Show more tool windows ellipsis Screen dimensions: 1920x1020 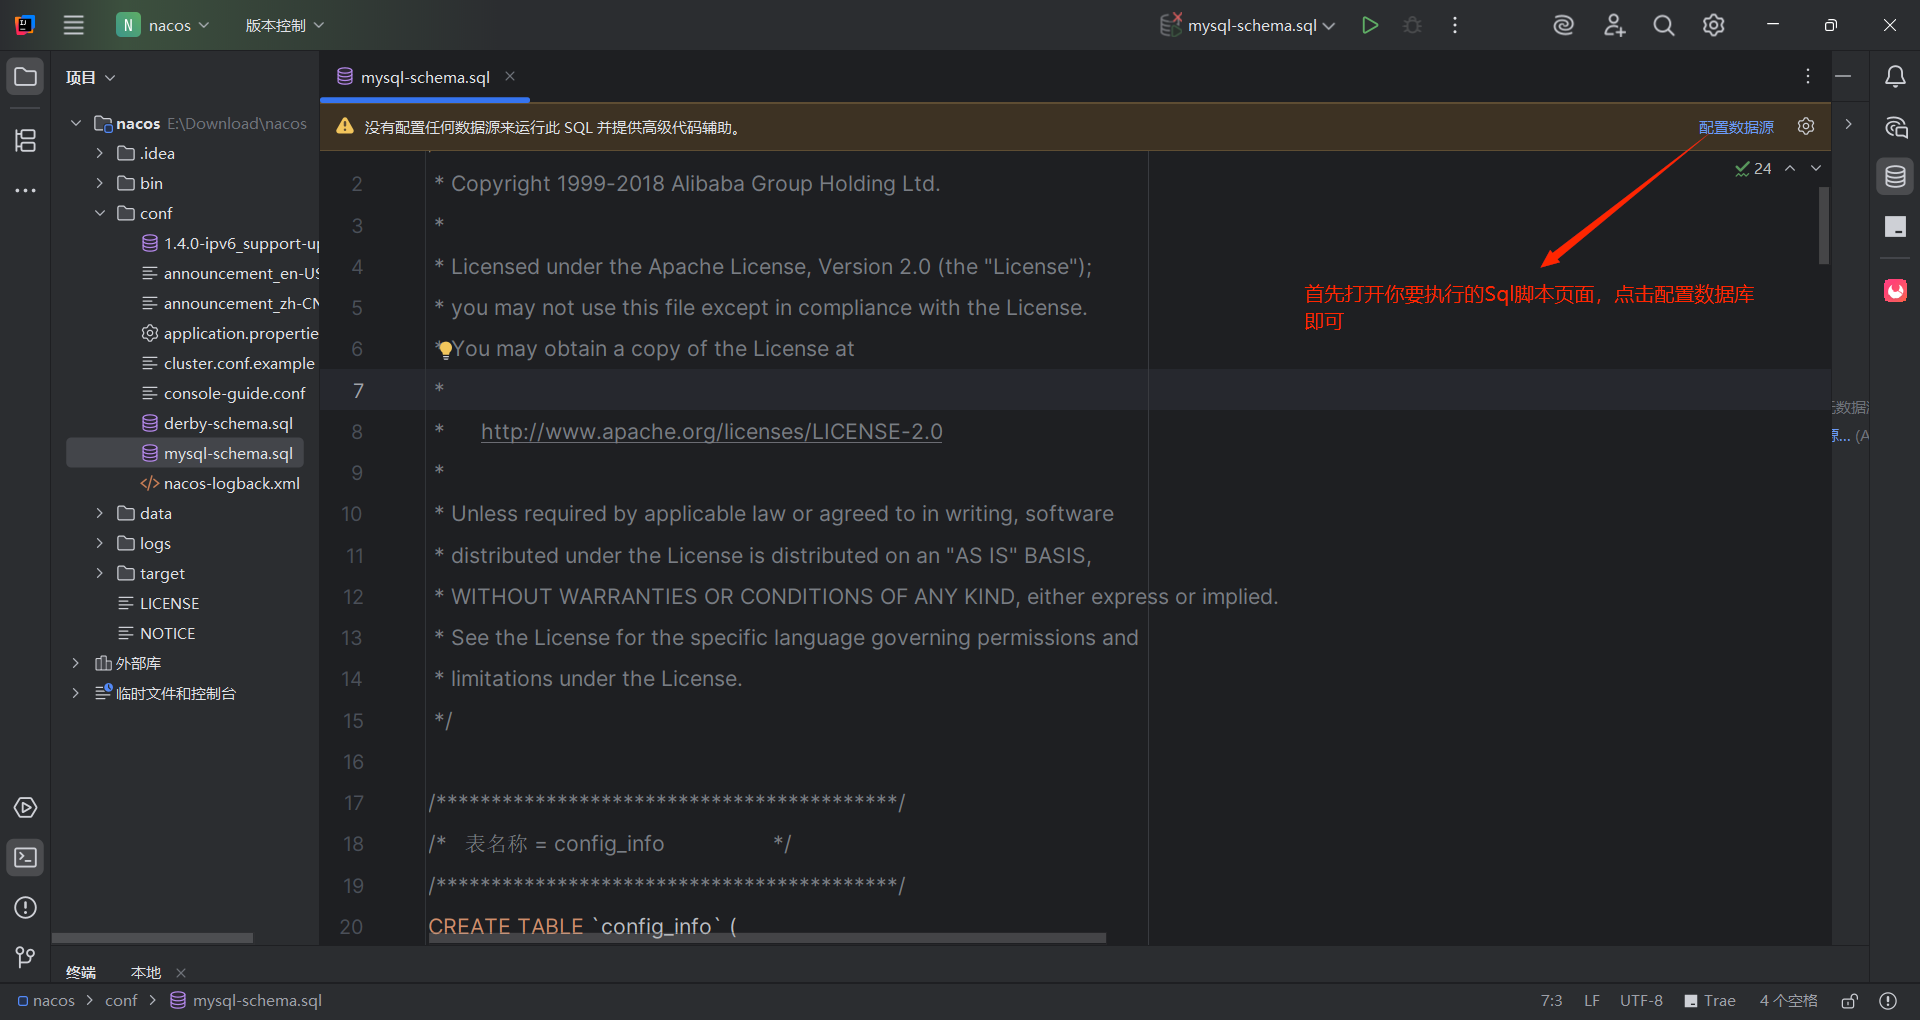[26, 190]
